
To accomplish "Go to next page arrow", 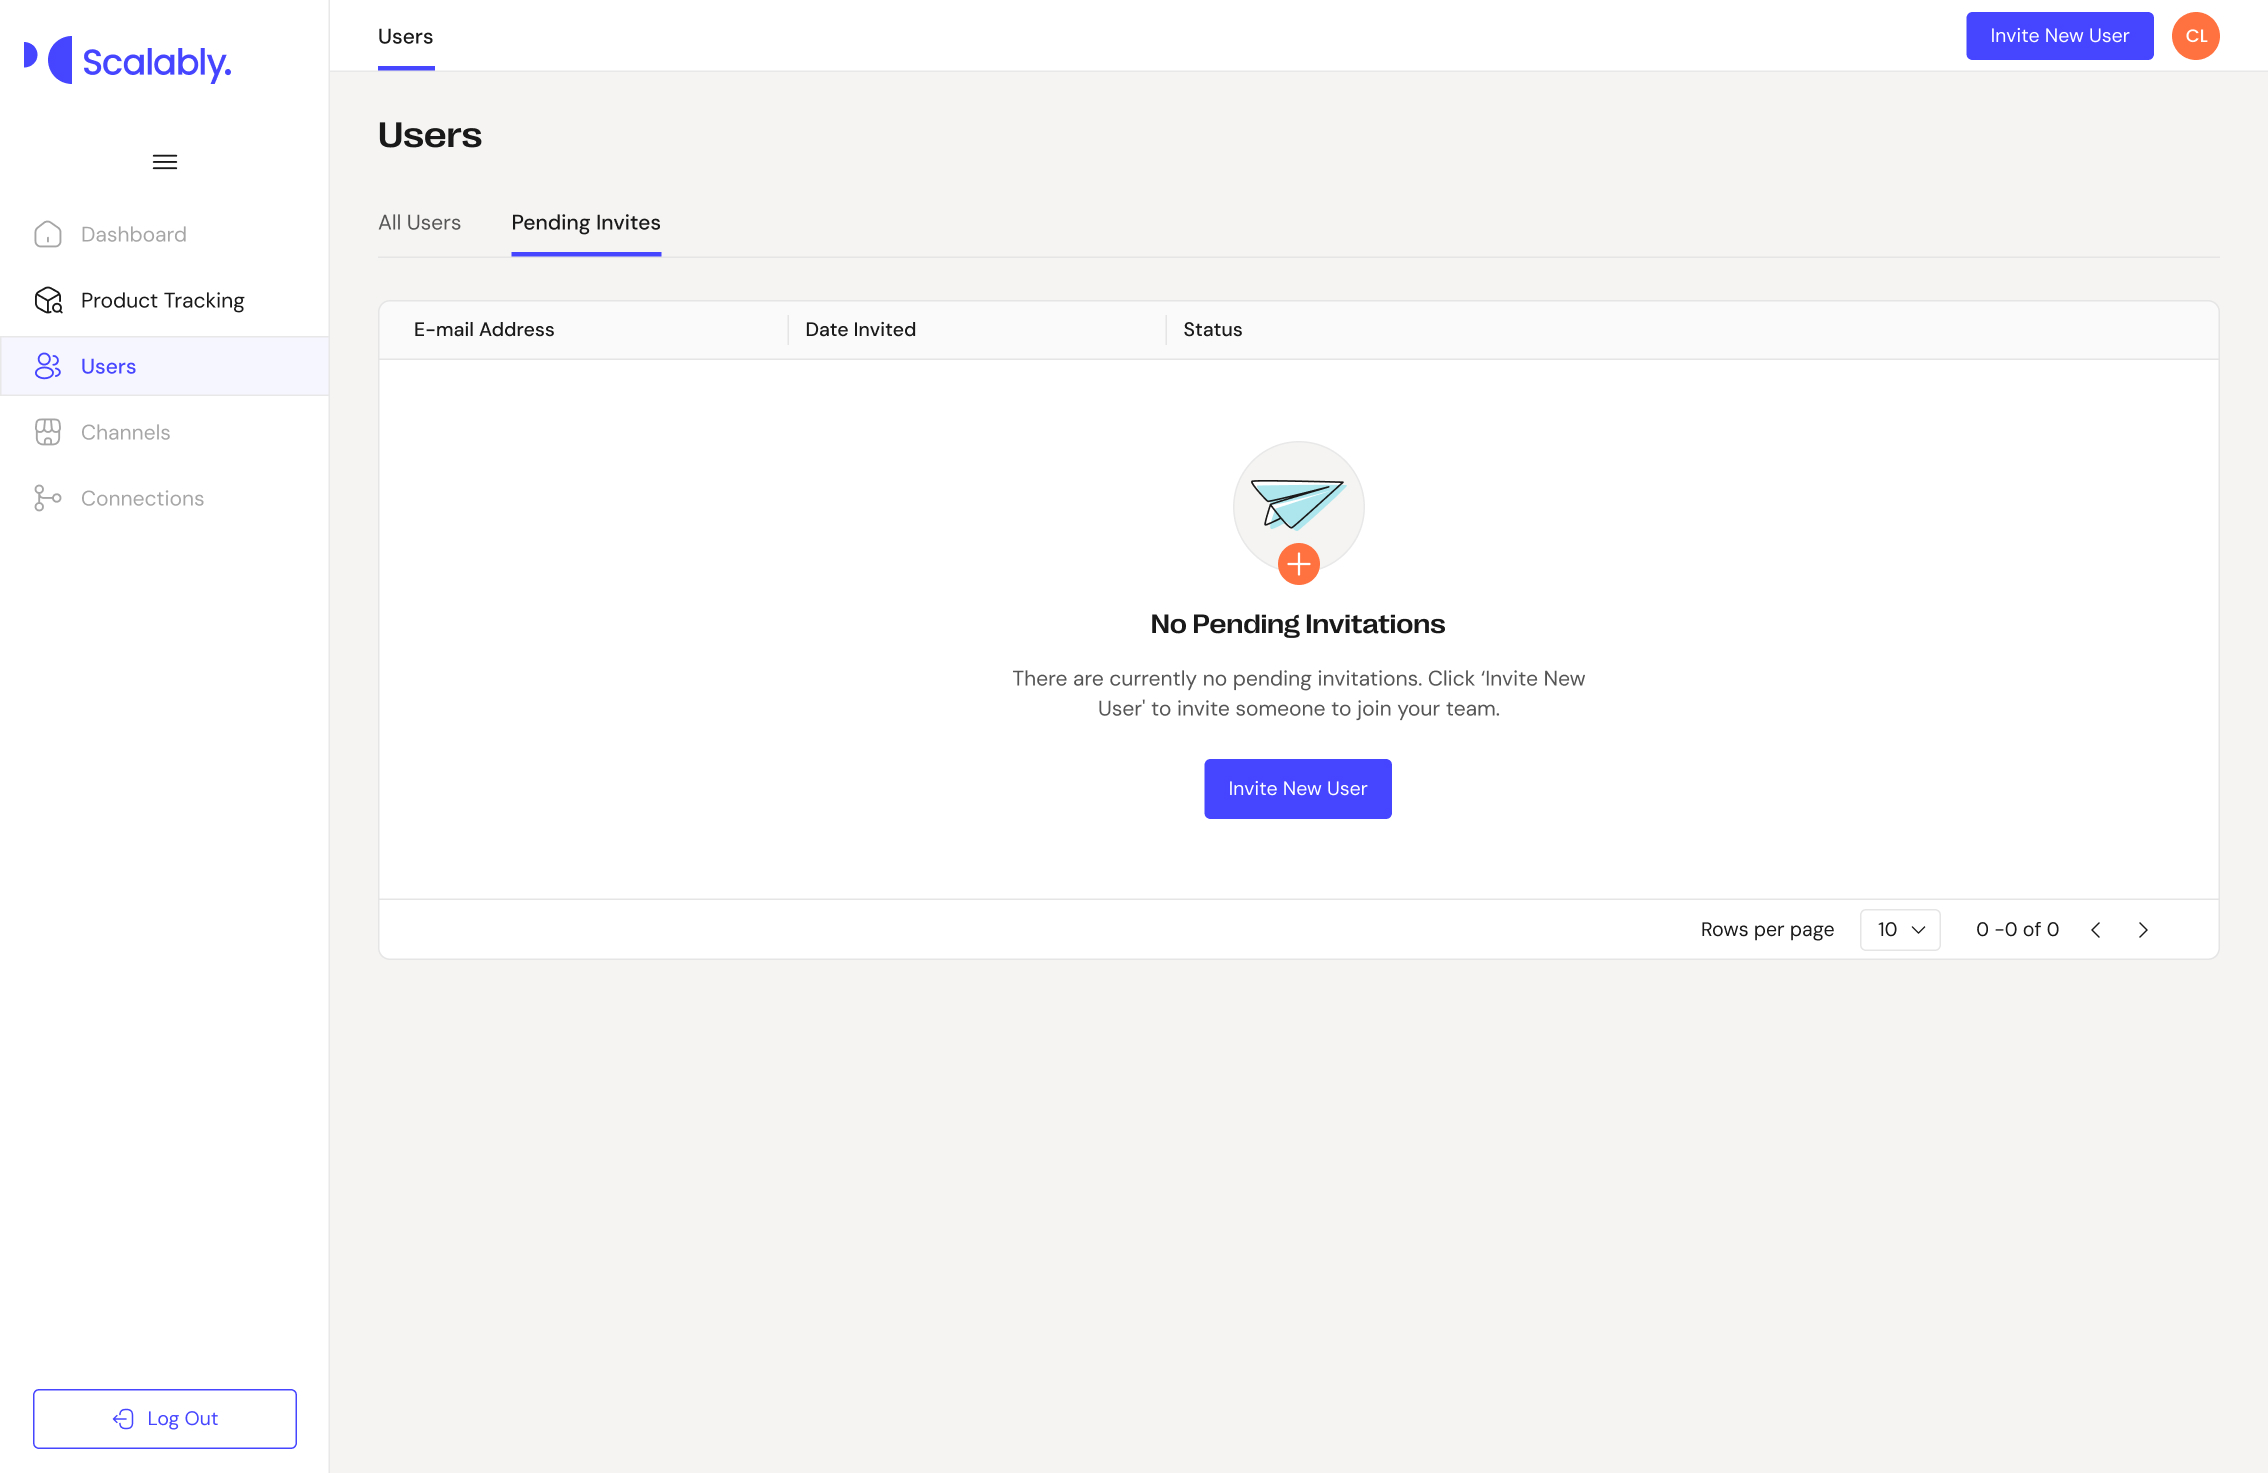I will pyautogui.click(x=2143, y=930).
